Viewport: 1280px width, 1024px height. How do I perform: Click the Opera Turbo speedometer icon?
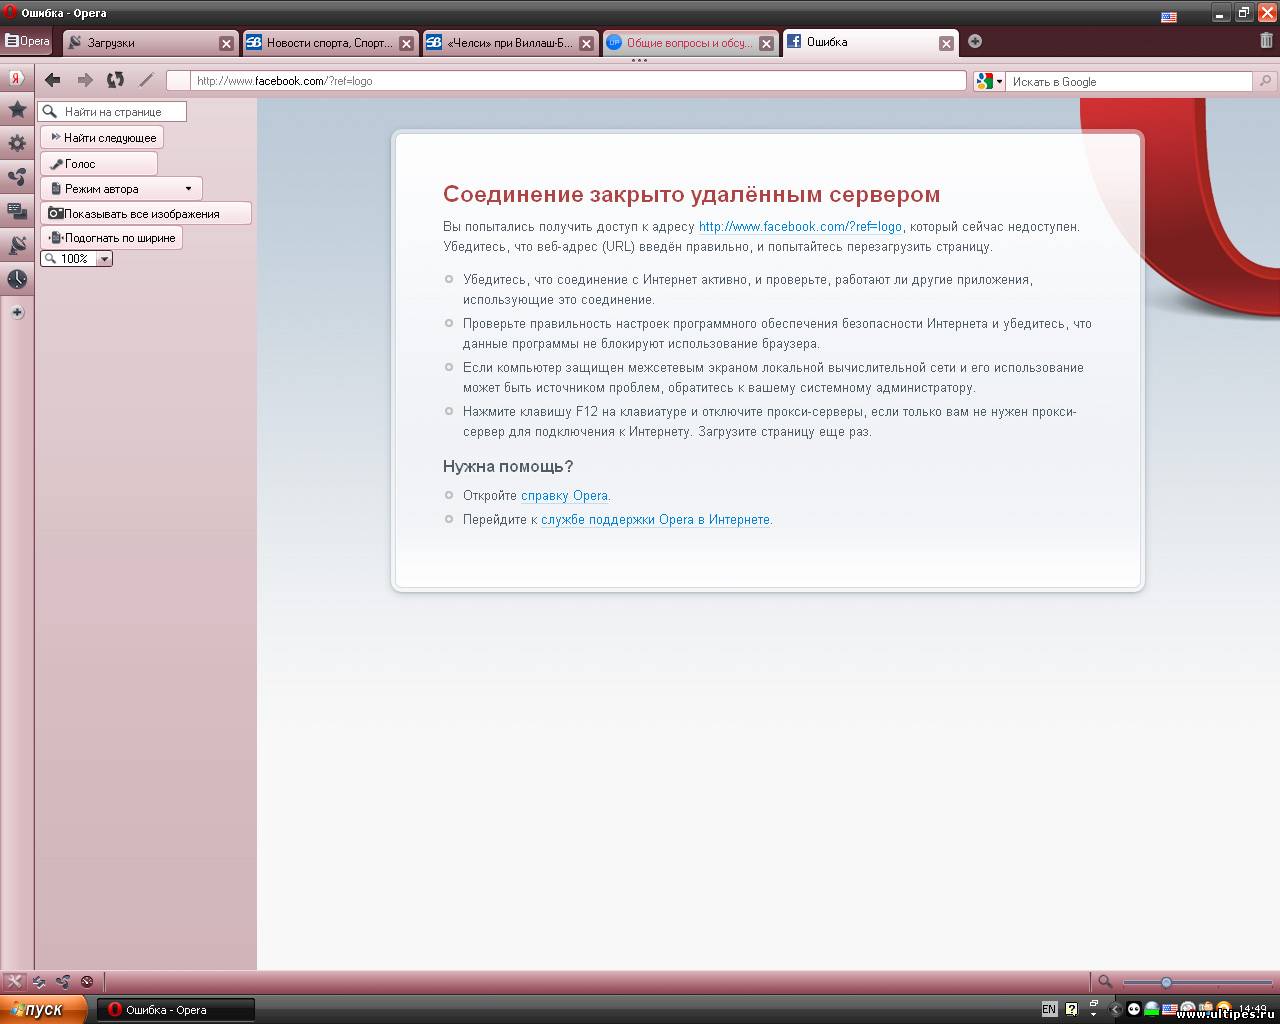point(87,982)
